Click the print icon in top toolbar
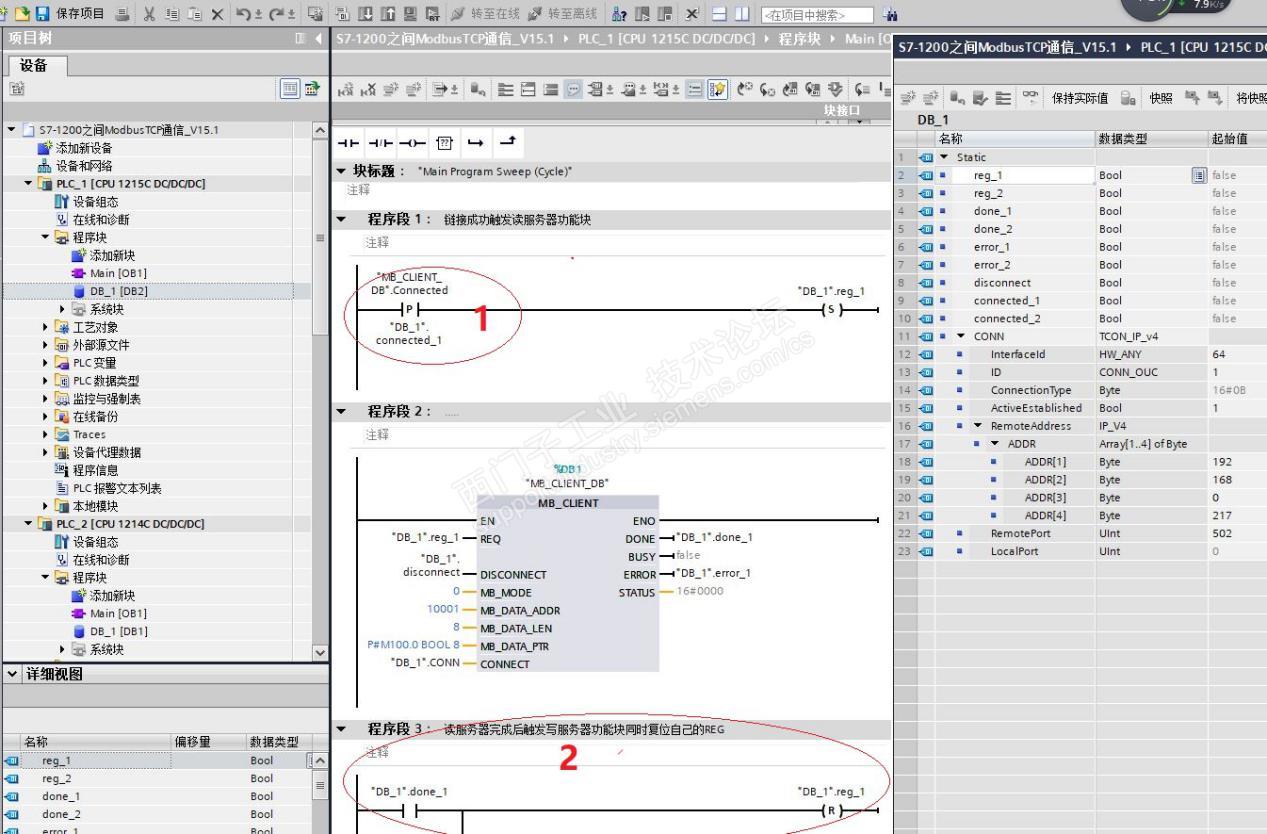Screen dimensions: 1267x834 (121, 13)
